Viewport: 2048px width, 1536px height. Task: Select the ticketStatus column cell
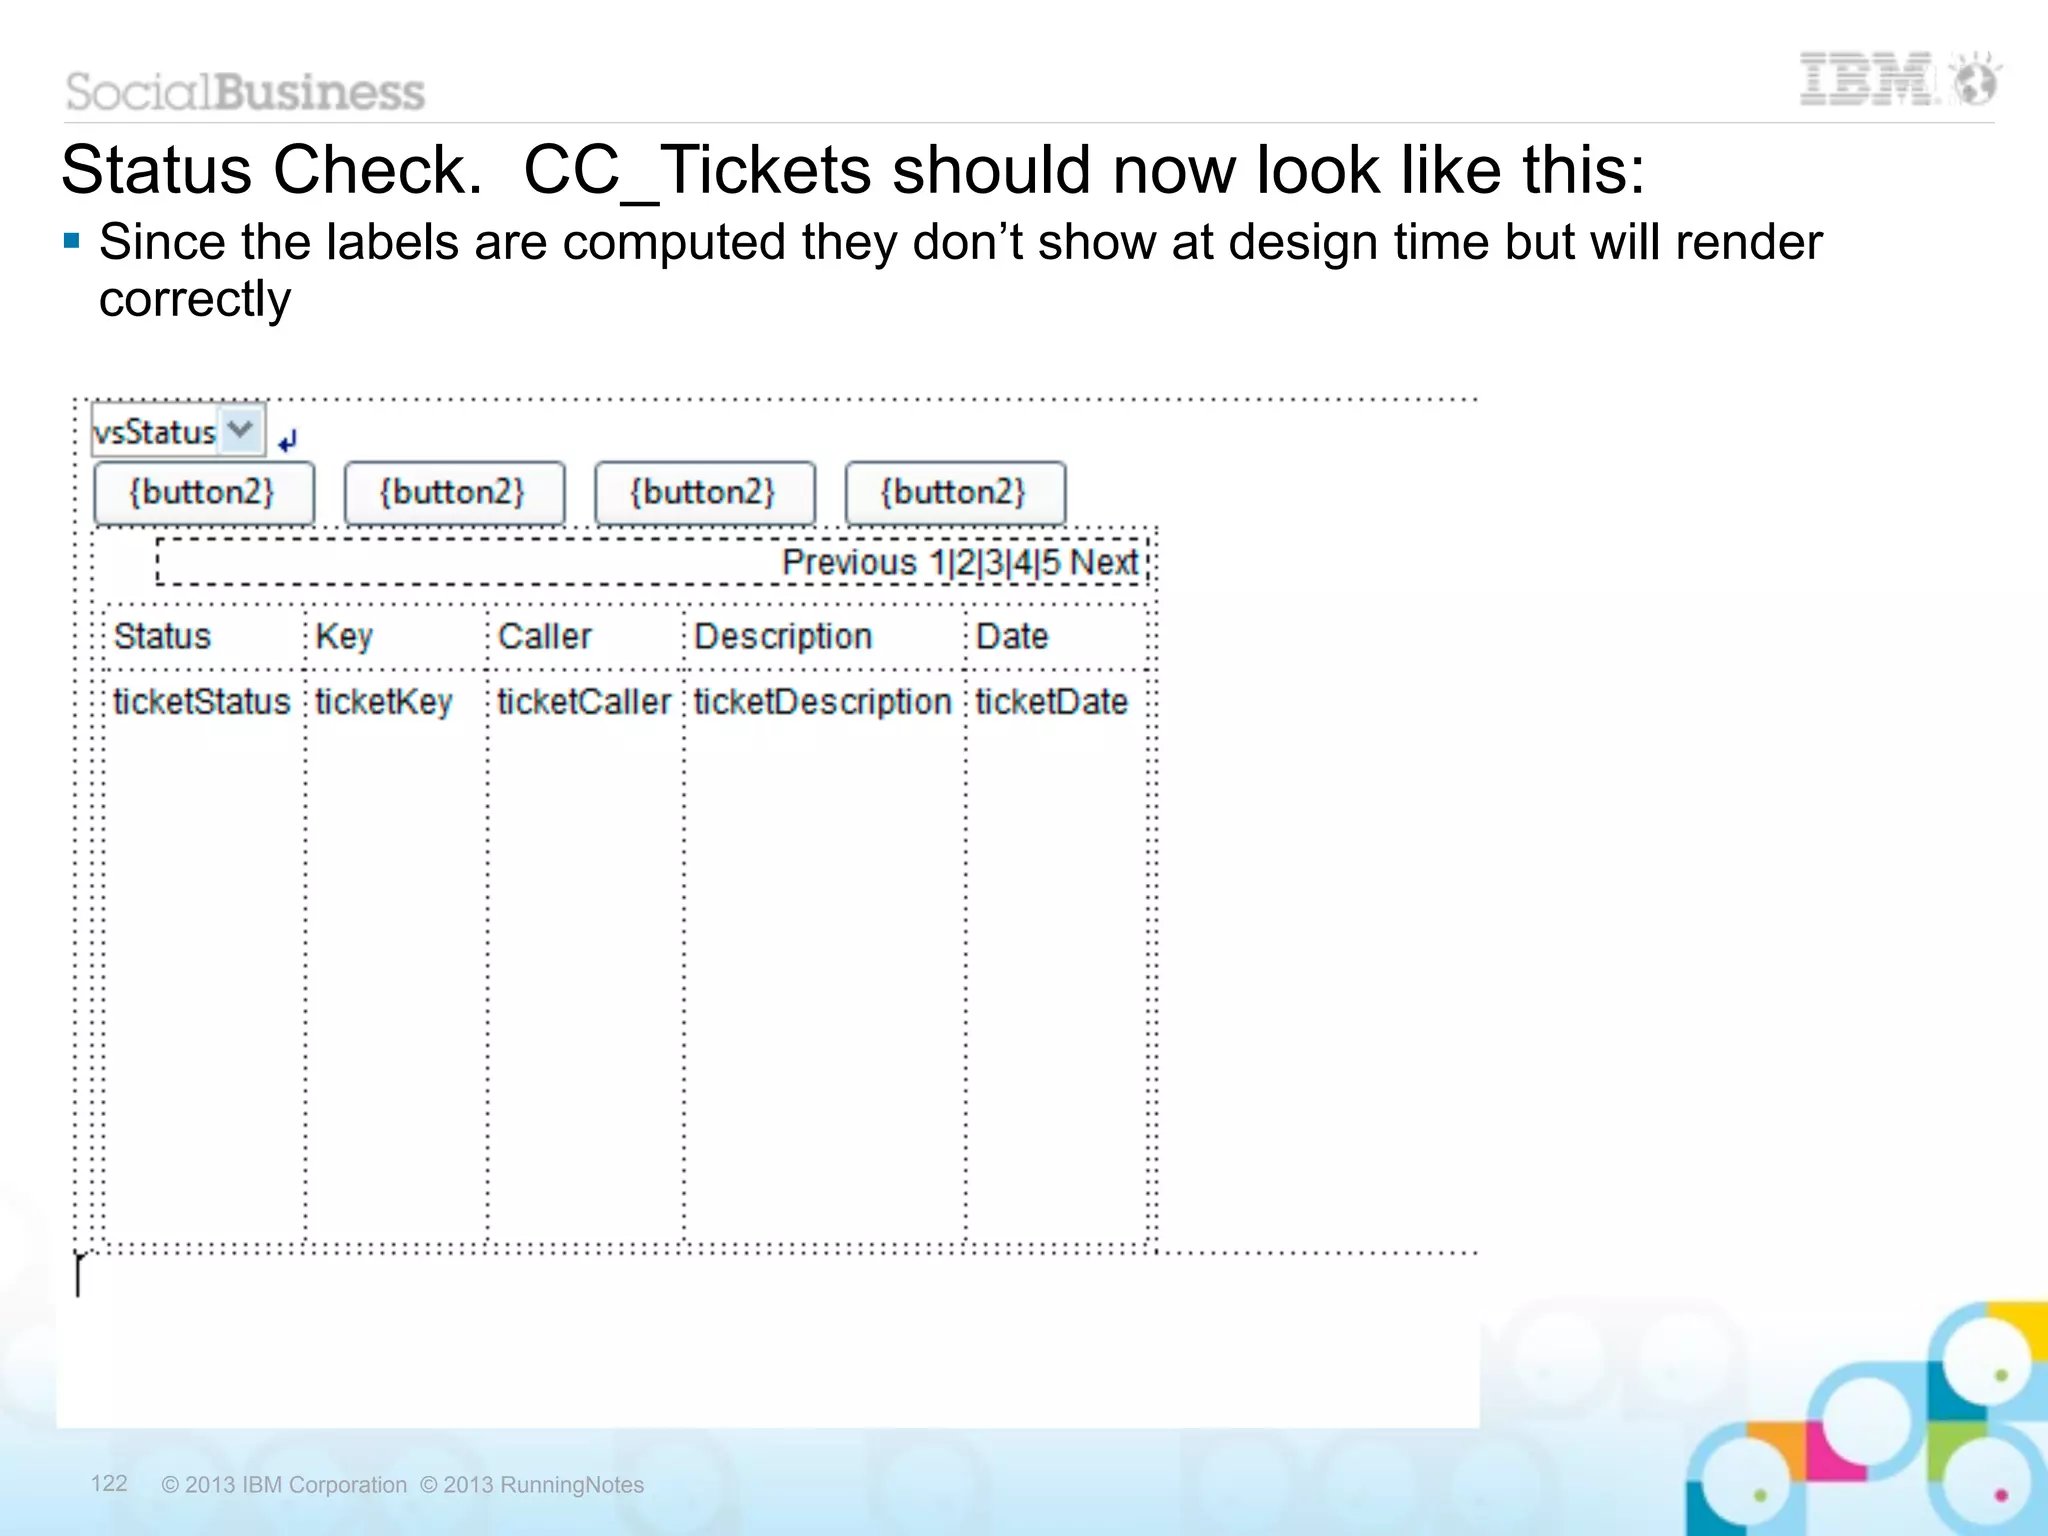click(x=201, y=702)
